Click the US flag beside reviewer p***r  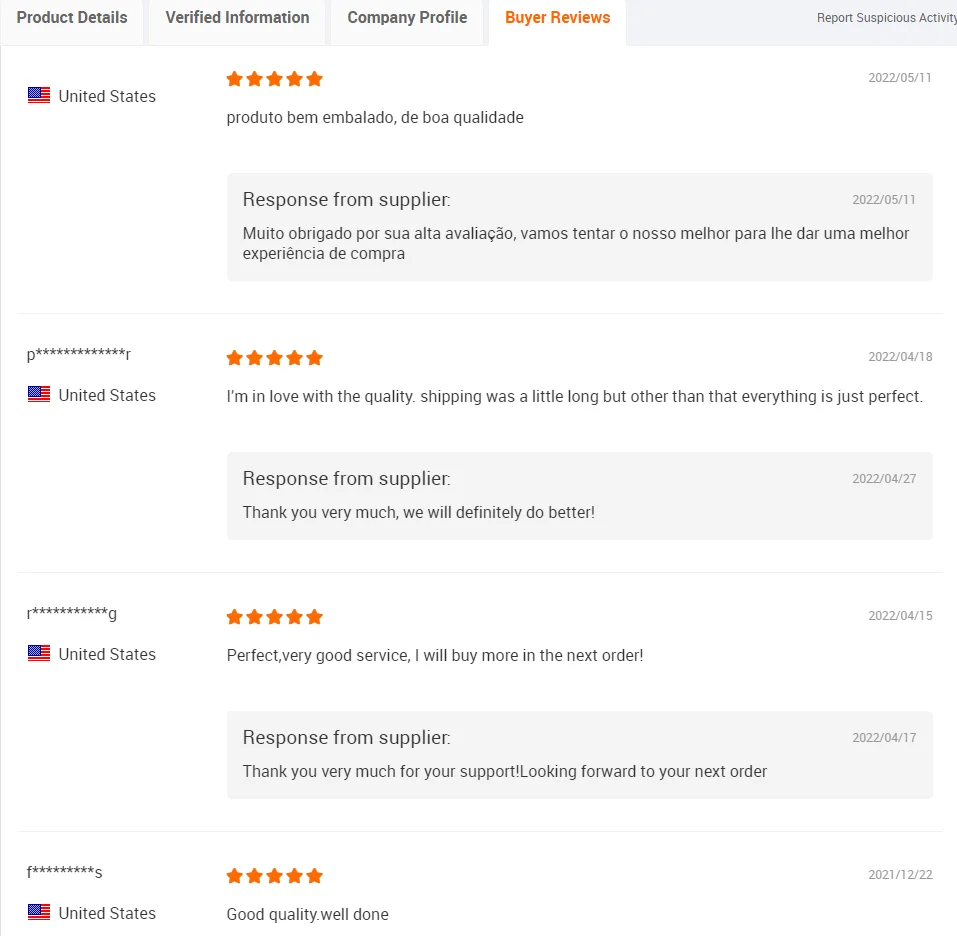click(x=39, y=395)
